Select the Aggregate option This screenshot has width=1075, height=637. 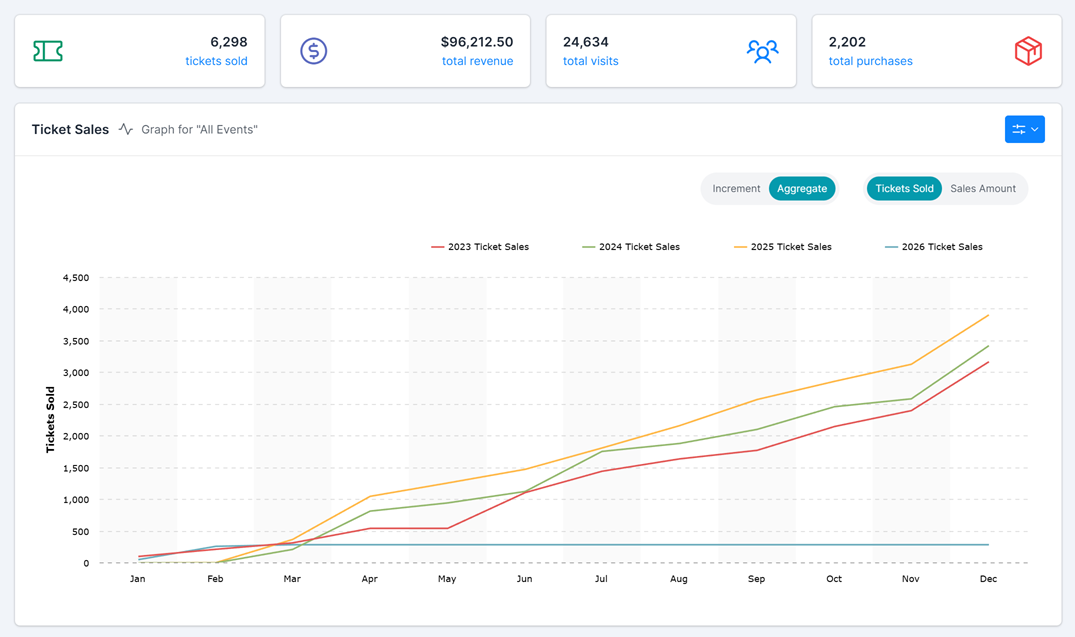(x=802, y=188)
